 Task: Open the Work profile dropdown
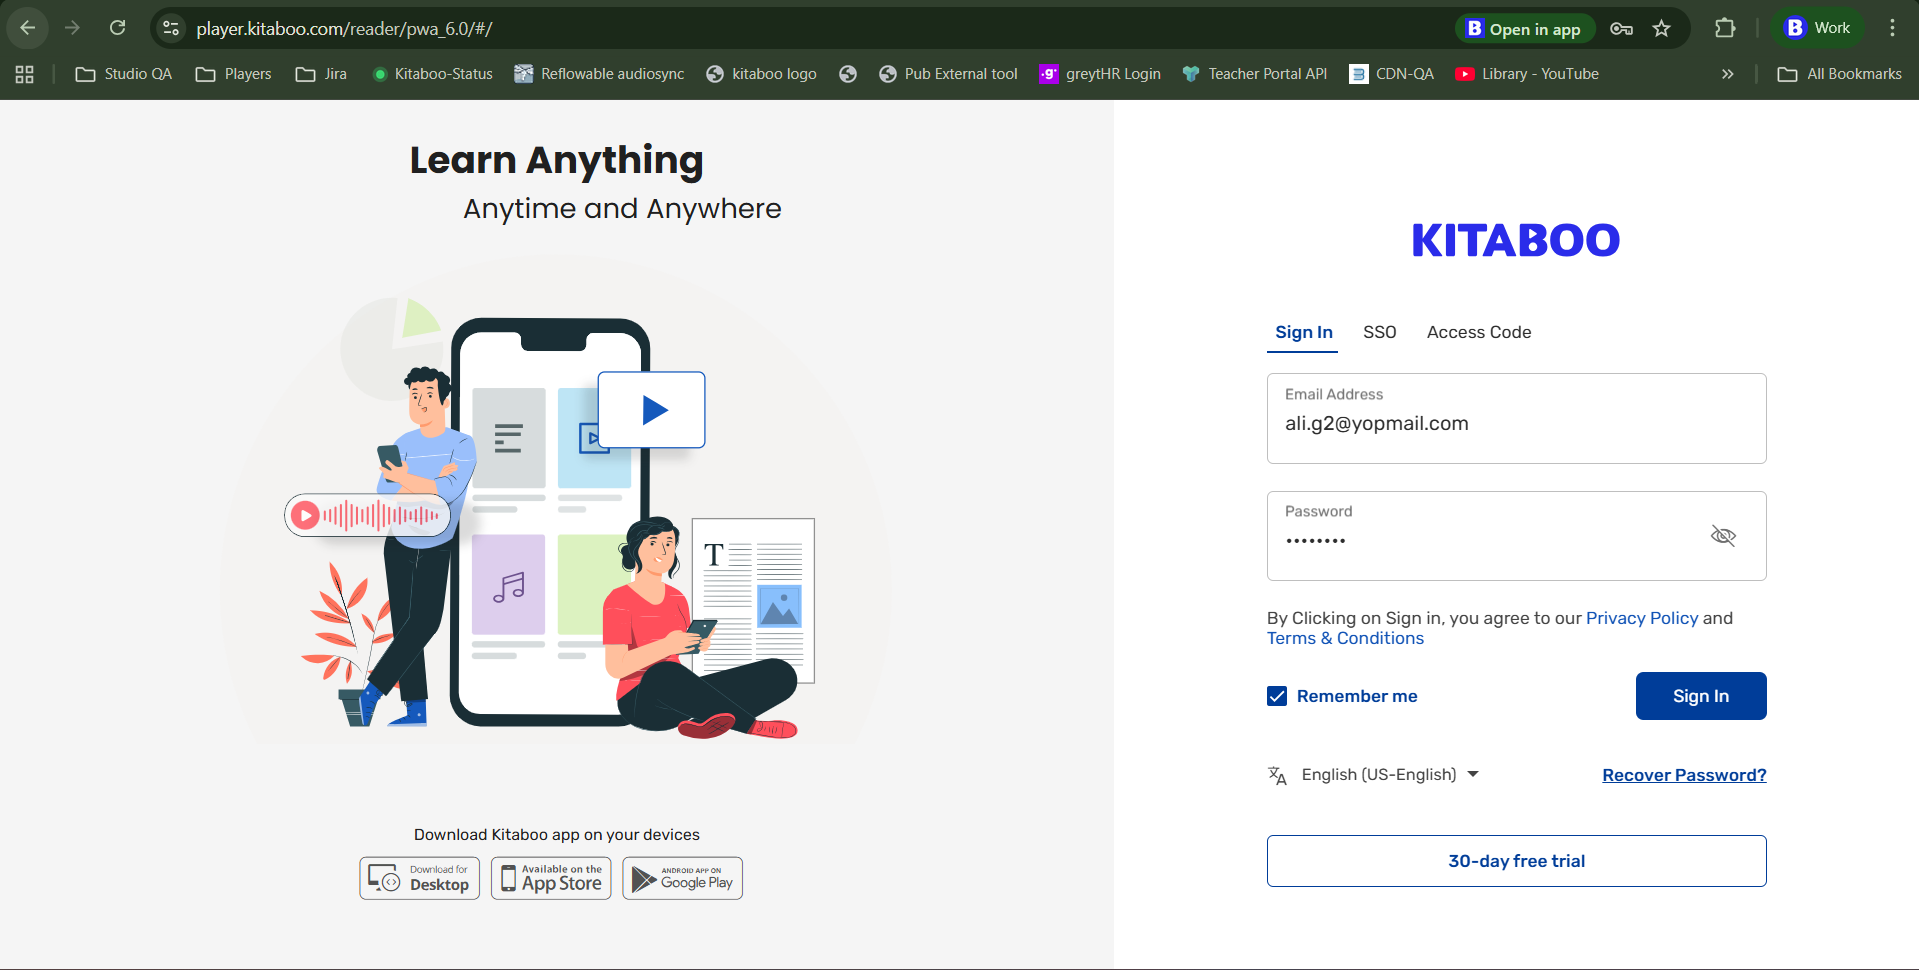[1816, 27]
